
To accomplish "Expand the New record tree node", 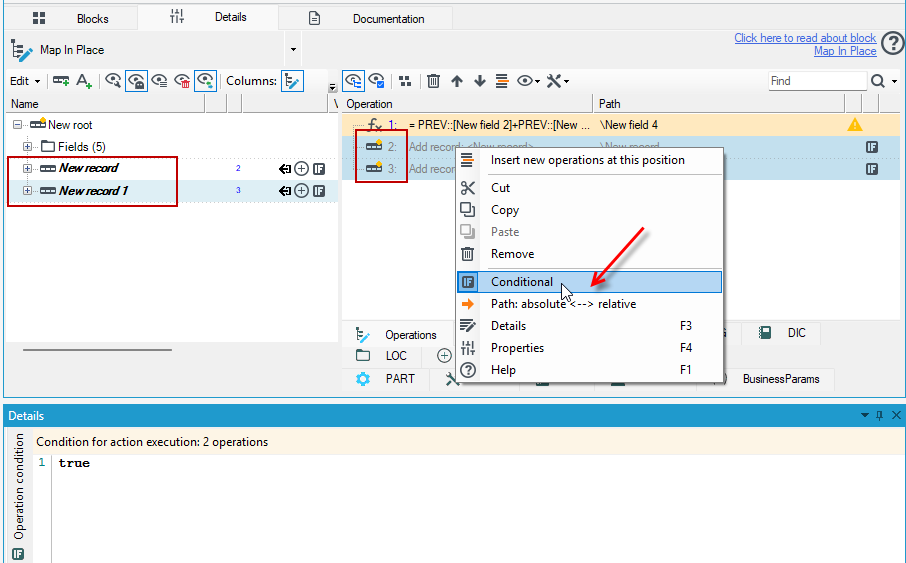I will (27, 168).
